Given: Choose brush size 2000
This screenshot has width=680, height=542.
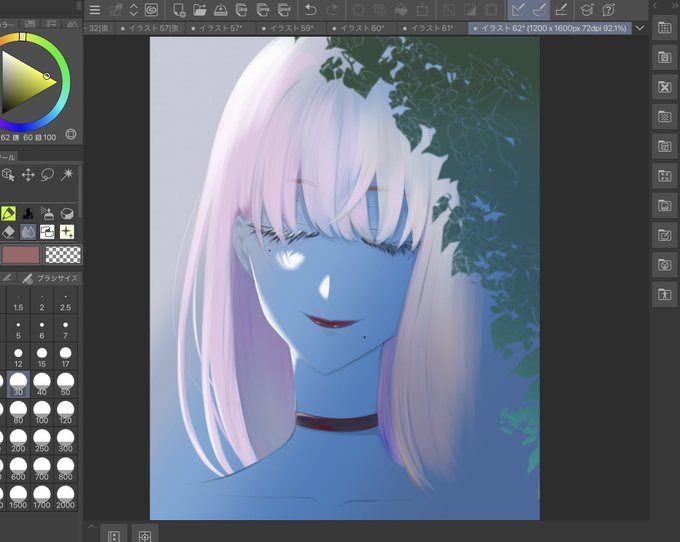Looking at the screenshot, I should point(65,497).
